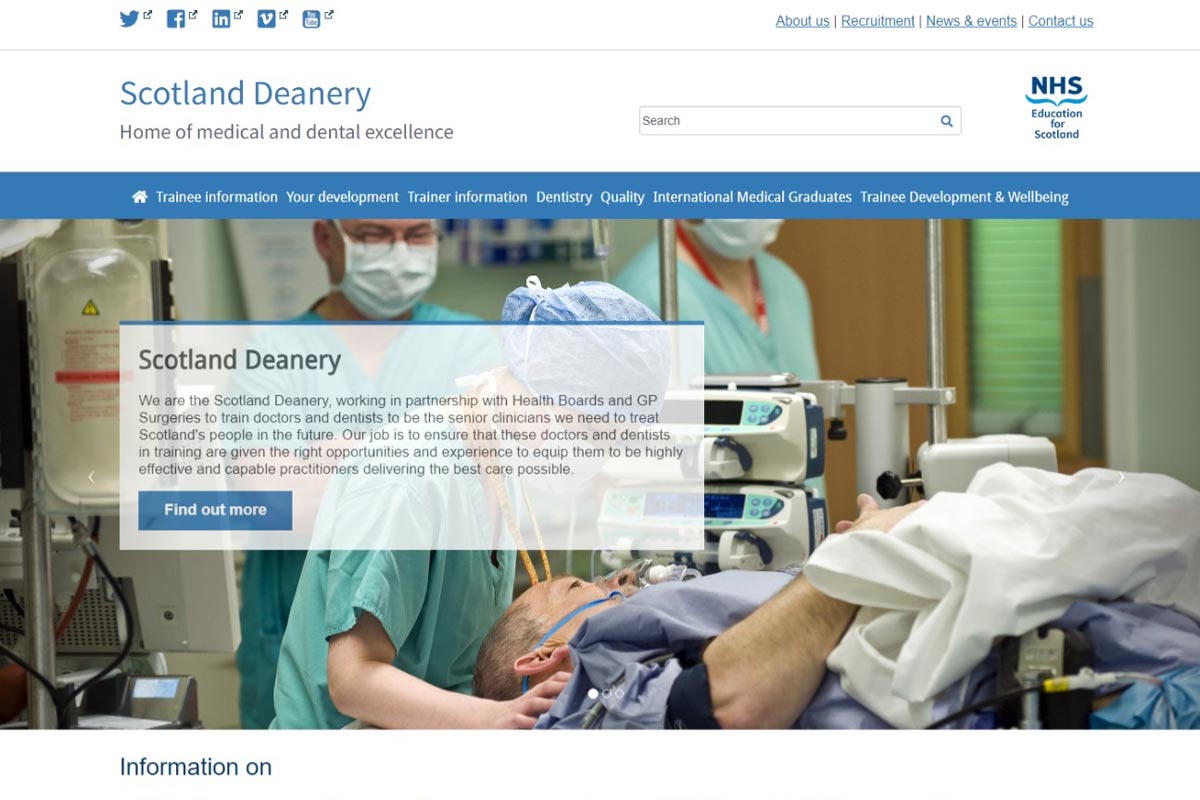The width and height of the screenshot is (1200, 800).
Task: Go to International Medical Graduates section
Action: coord(752,197)
